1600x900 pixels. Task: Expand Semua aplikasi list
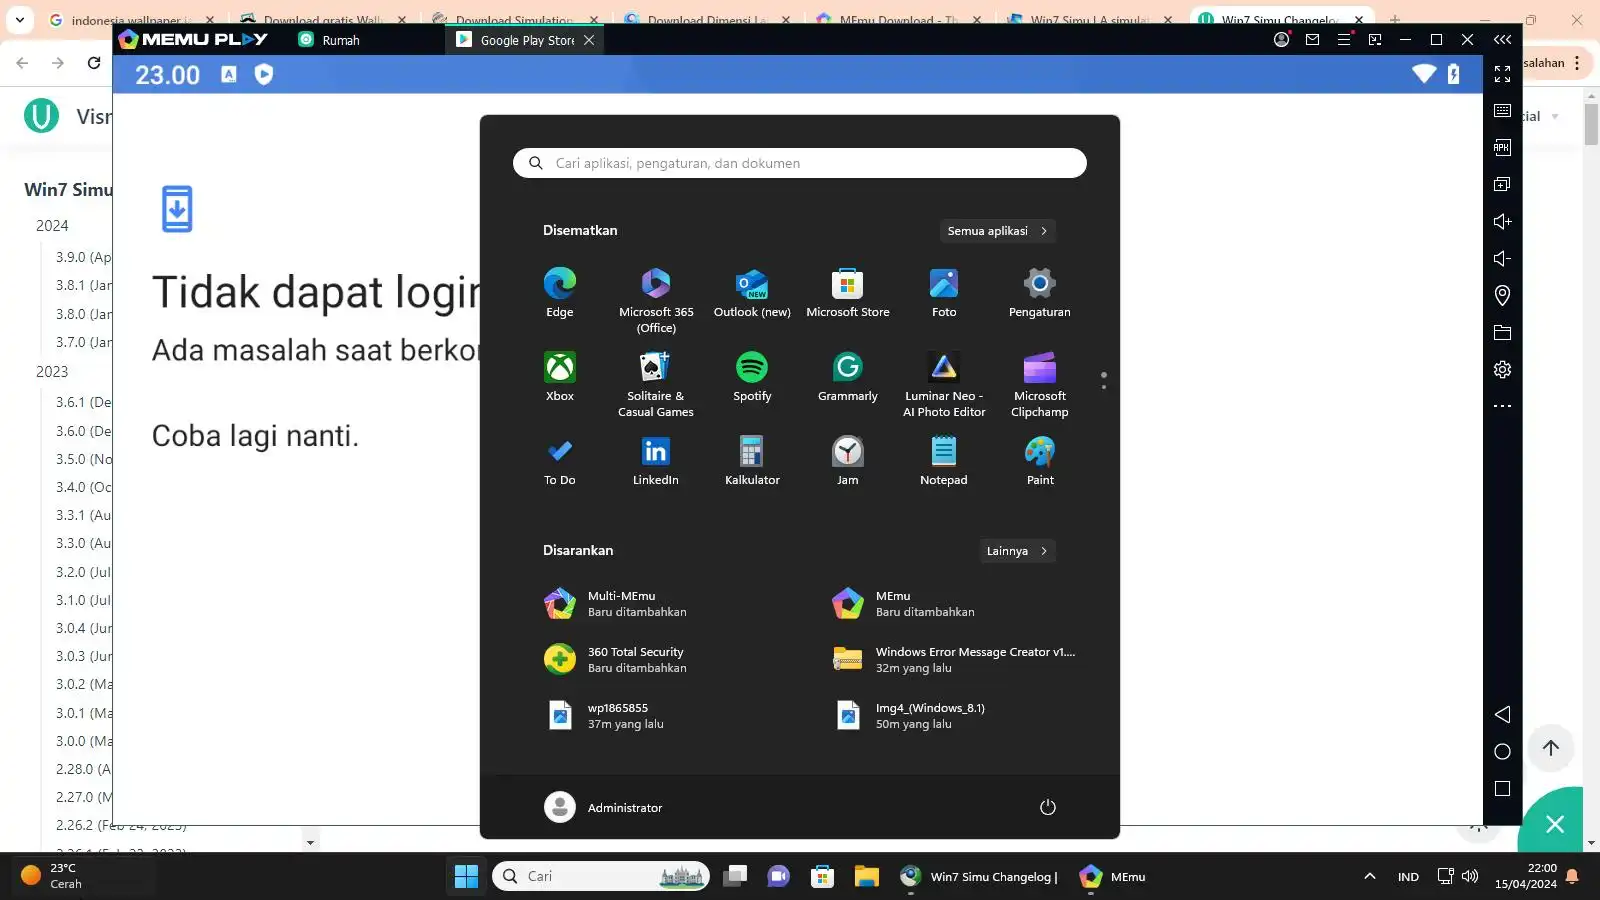coord(997,231)
